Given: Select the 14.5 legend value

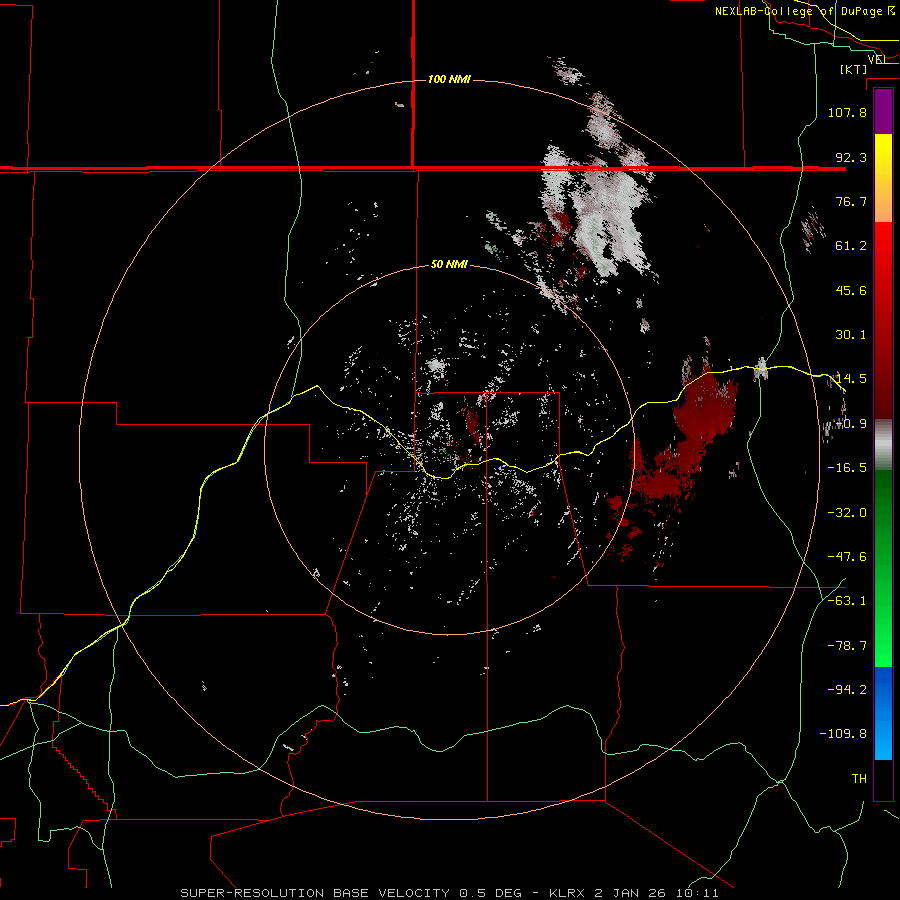Looking at the screenshot, I should tap(851, 379).
